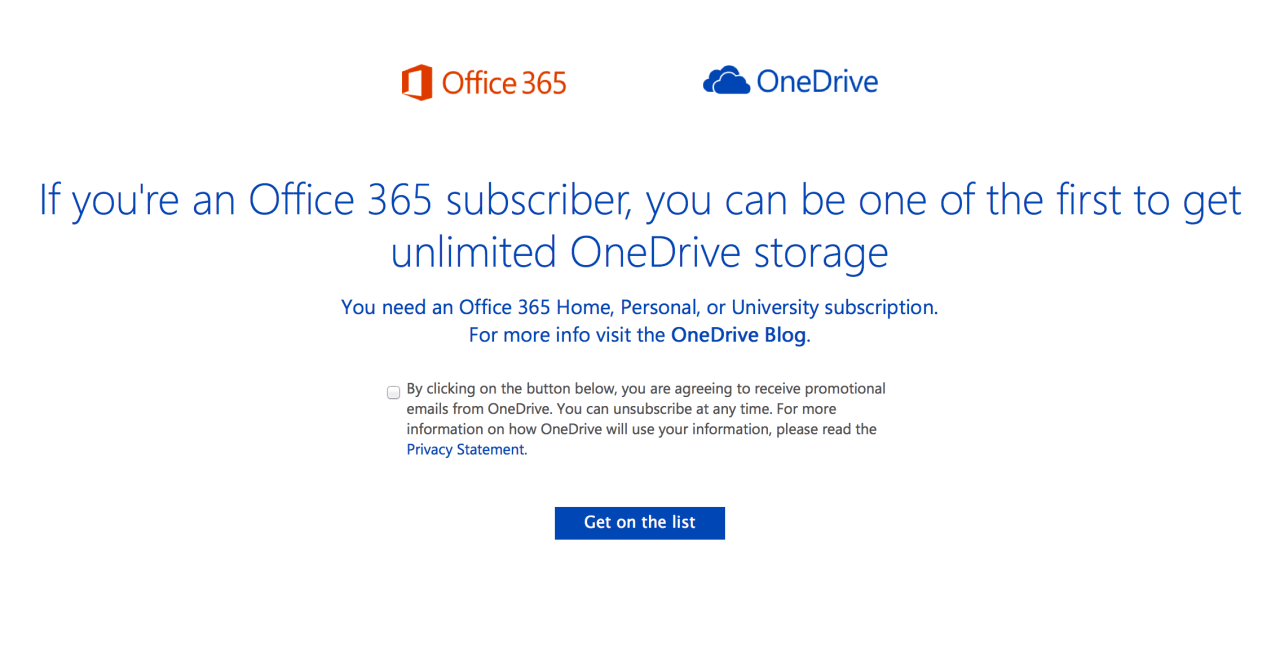
Task: Click the "OneDrive" wordmark beside the cloud
Action: (x=817, y=81)
